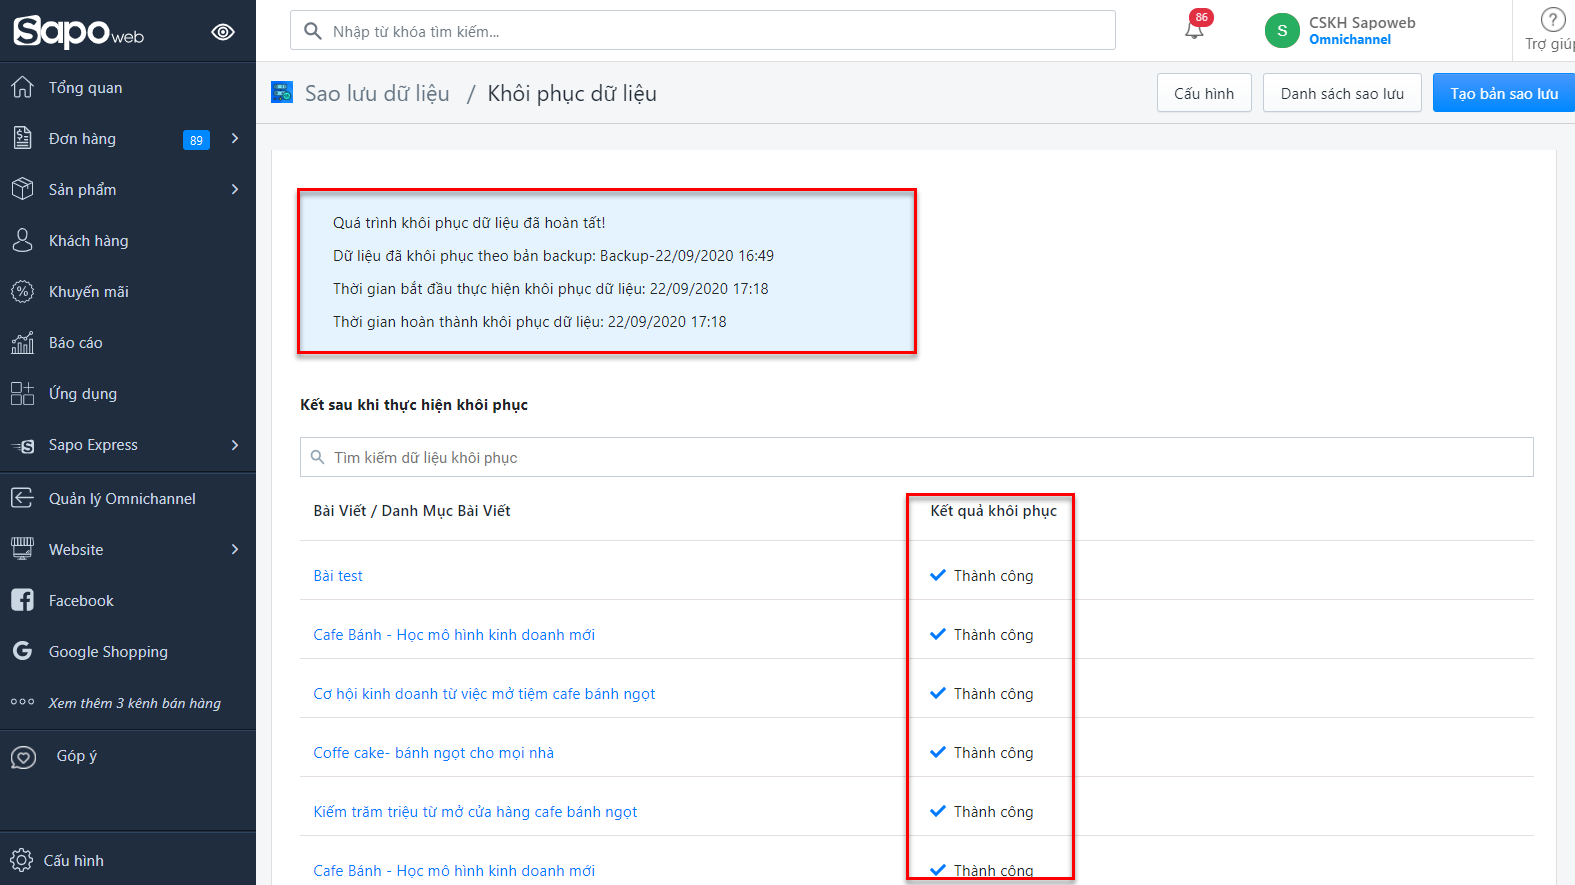The image size is (1575, 885).
Task: Open the Facebook channel icon
Action: tap(22, 600)
